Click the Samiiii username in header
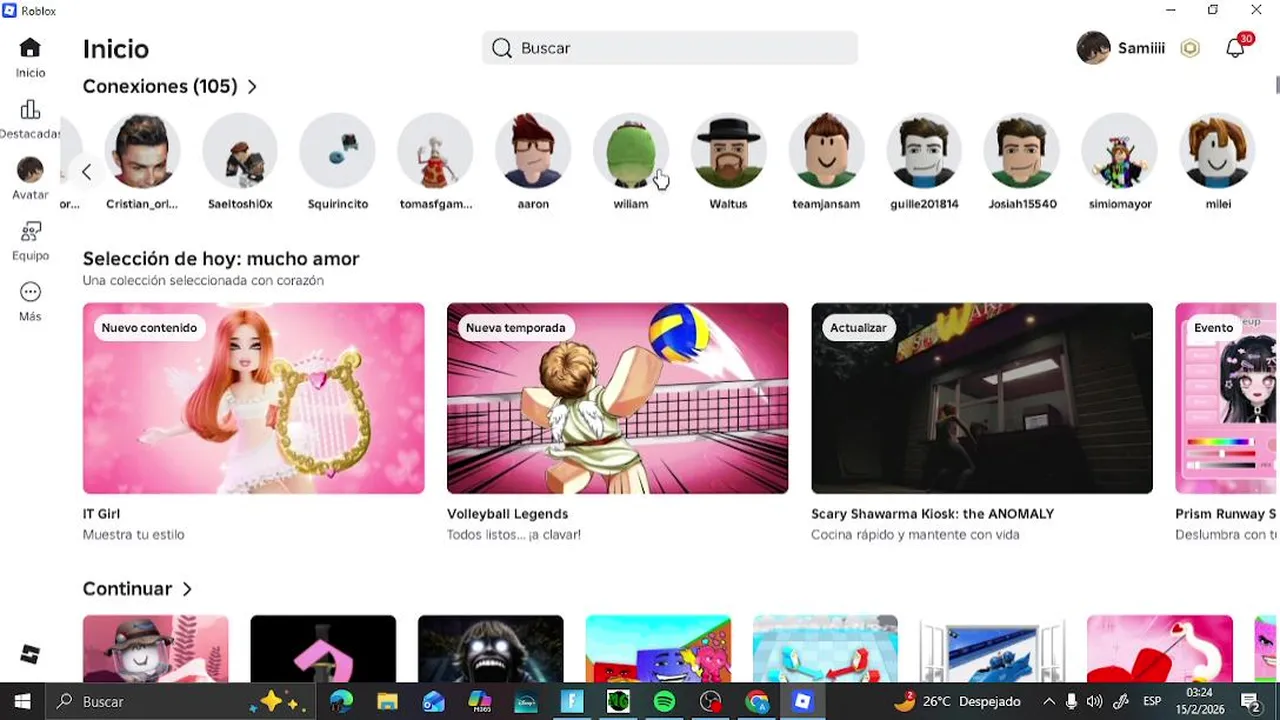 pos(1141,48)
